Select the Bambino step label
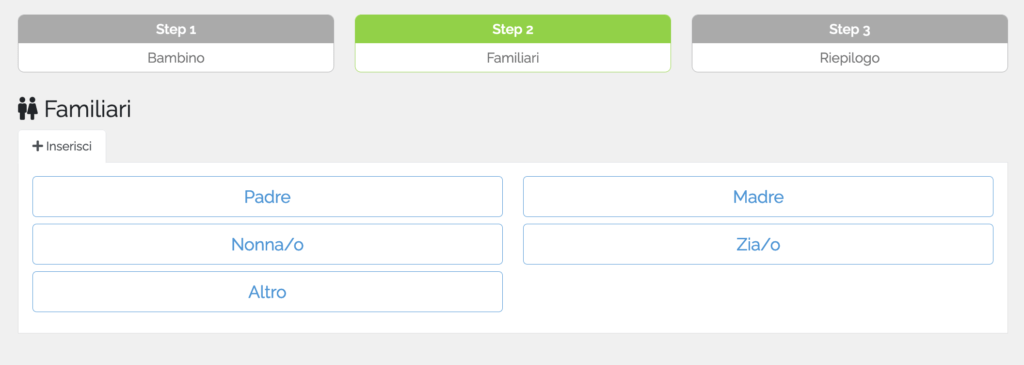 pos(176,57)
